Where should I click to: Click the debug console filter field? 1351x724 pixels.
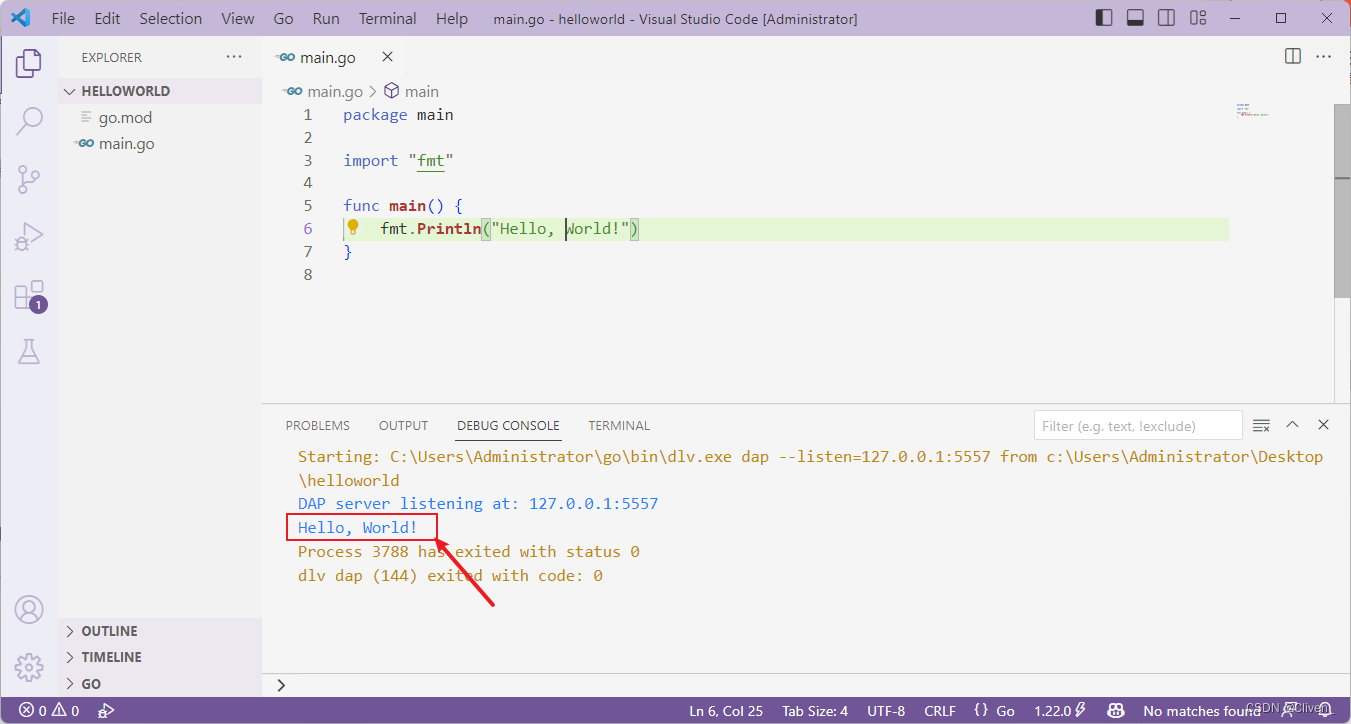(1138, 425)
